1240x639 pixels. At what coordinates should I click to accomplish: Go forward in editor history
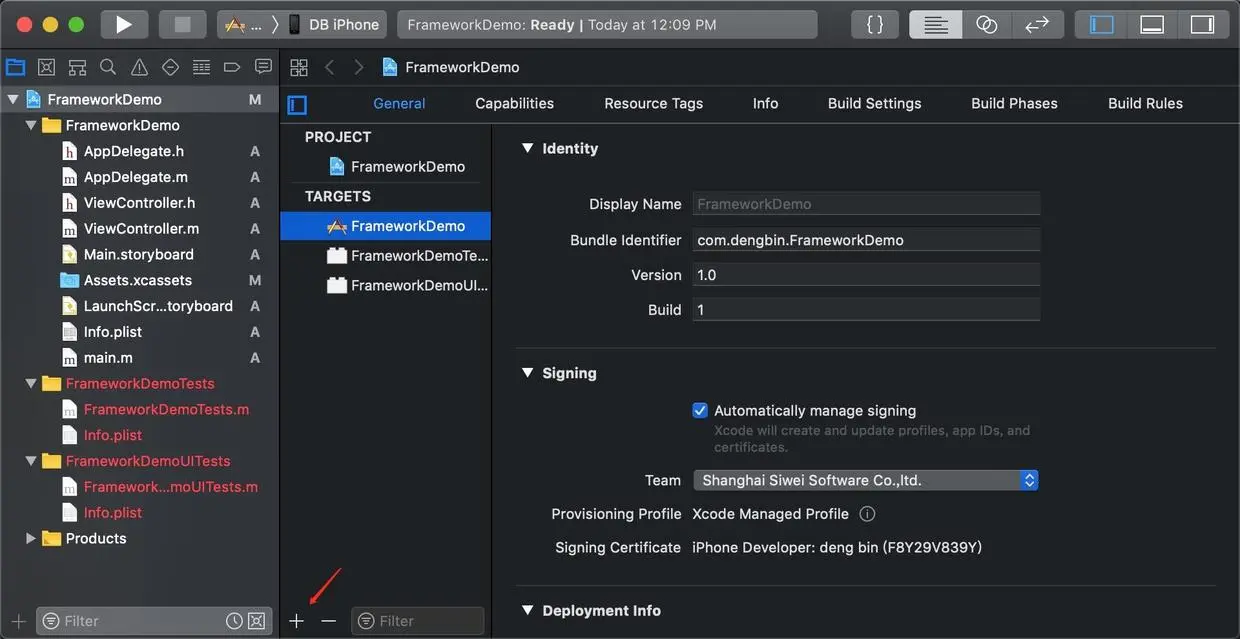click(359, 67)
